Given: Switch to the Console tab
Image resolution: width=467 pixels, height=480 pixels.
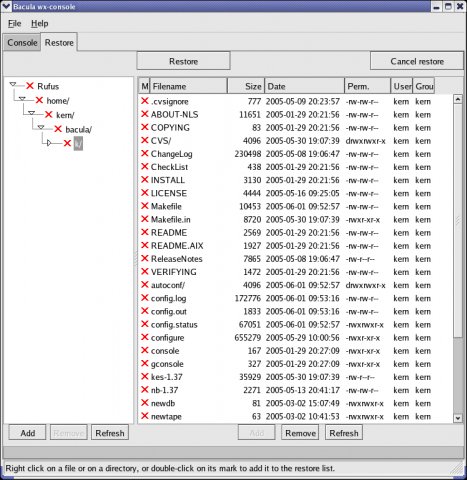Looking at the screenshot, I should [22, 43].
